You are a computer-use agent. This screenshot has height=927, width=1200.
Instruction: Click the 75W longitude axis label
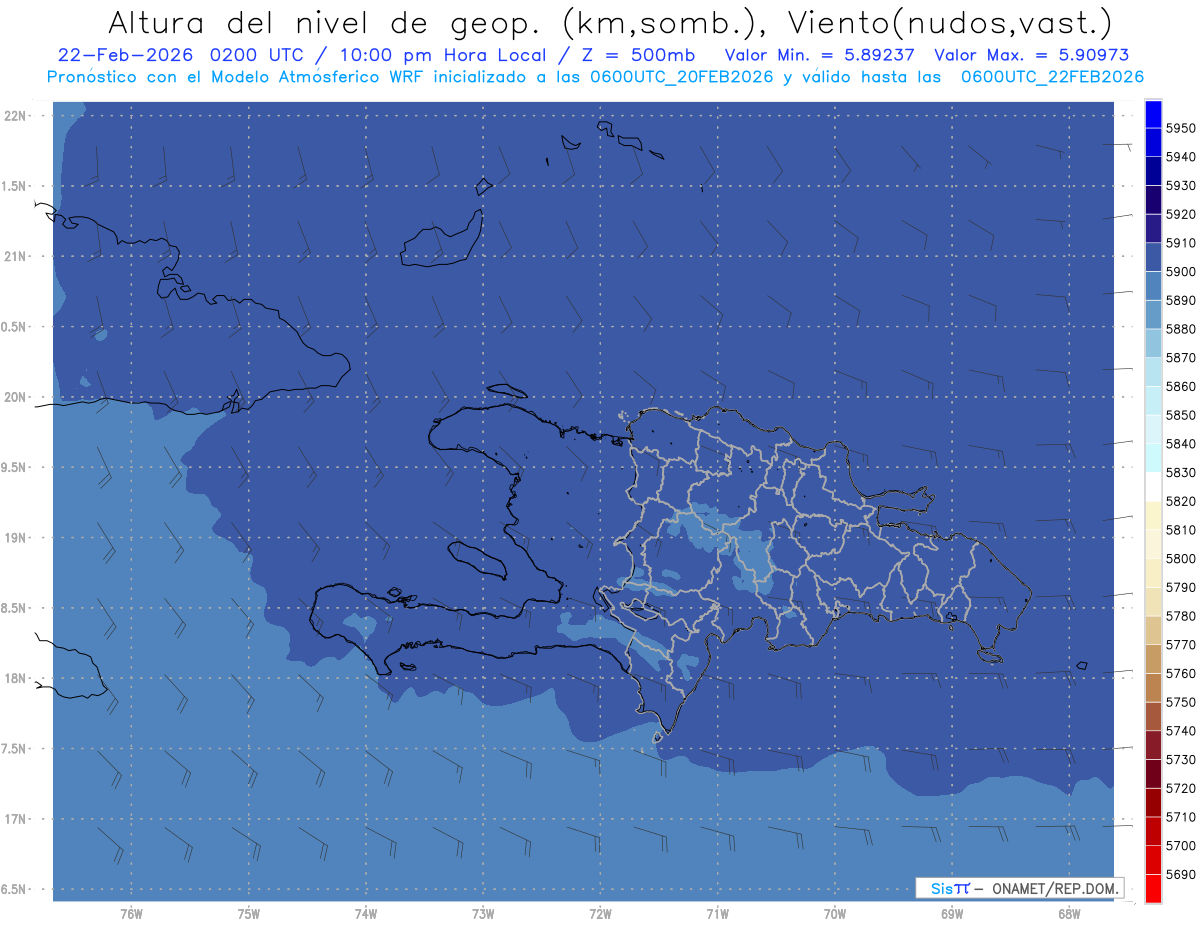248,914
